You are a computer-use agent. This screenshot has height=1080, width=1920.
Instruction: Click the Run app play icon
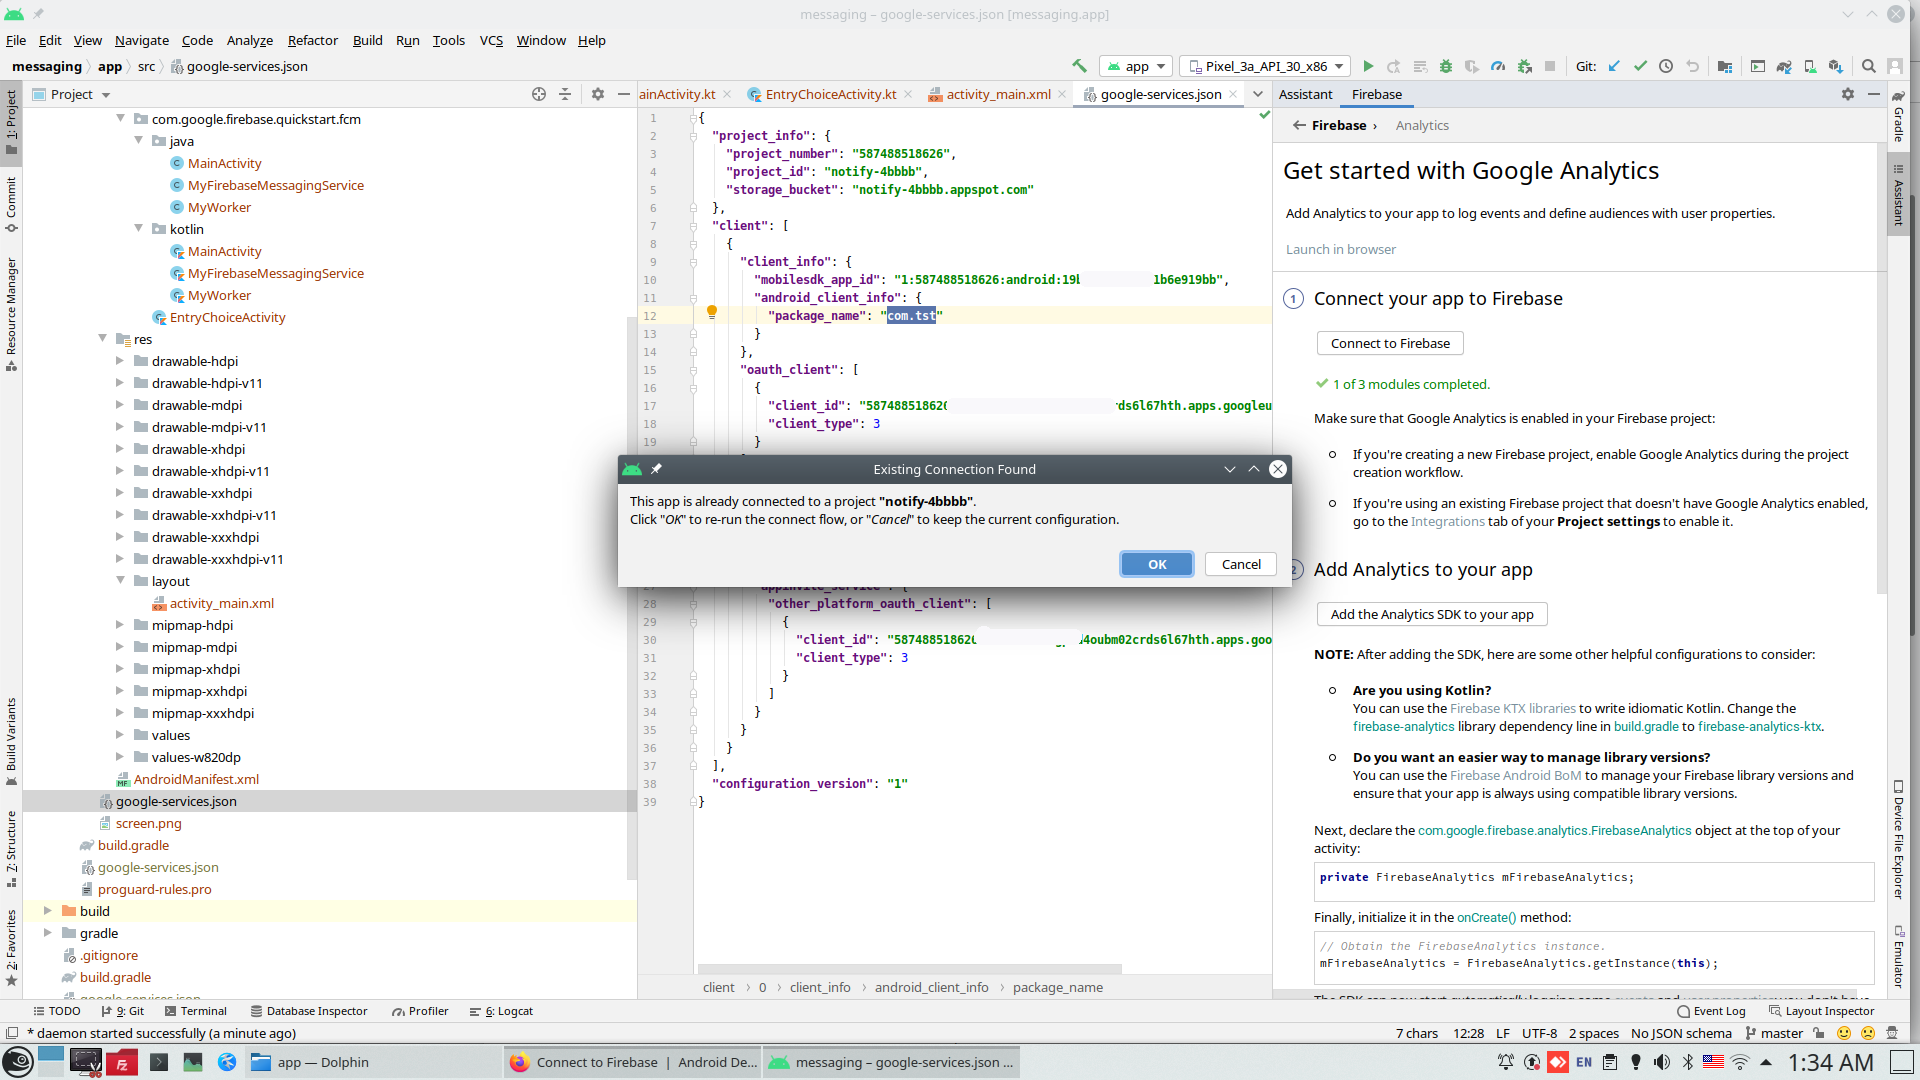click(1368, 66)
